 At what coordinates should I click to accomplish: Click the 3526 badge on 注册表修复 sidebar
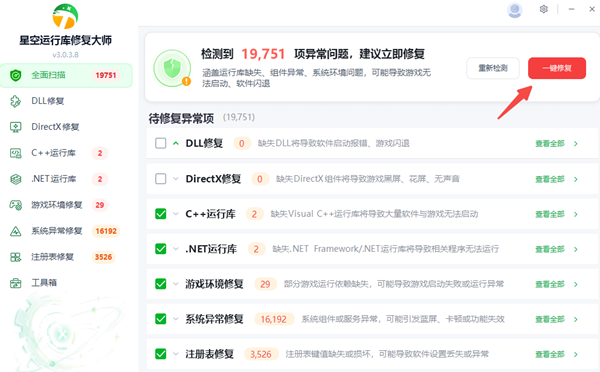[x=103, y=257]
